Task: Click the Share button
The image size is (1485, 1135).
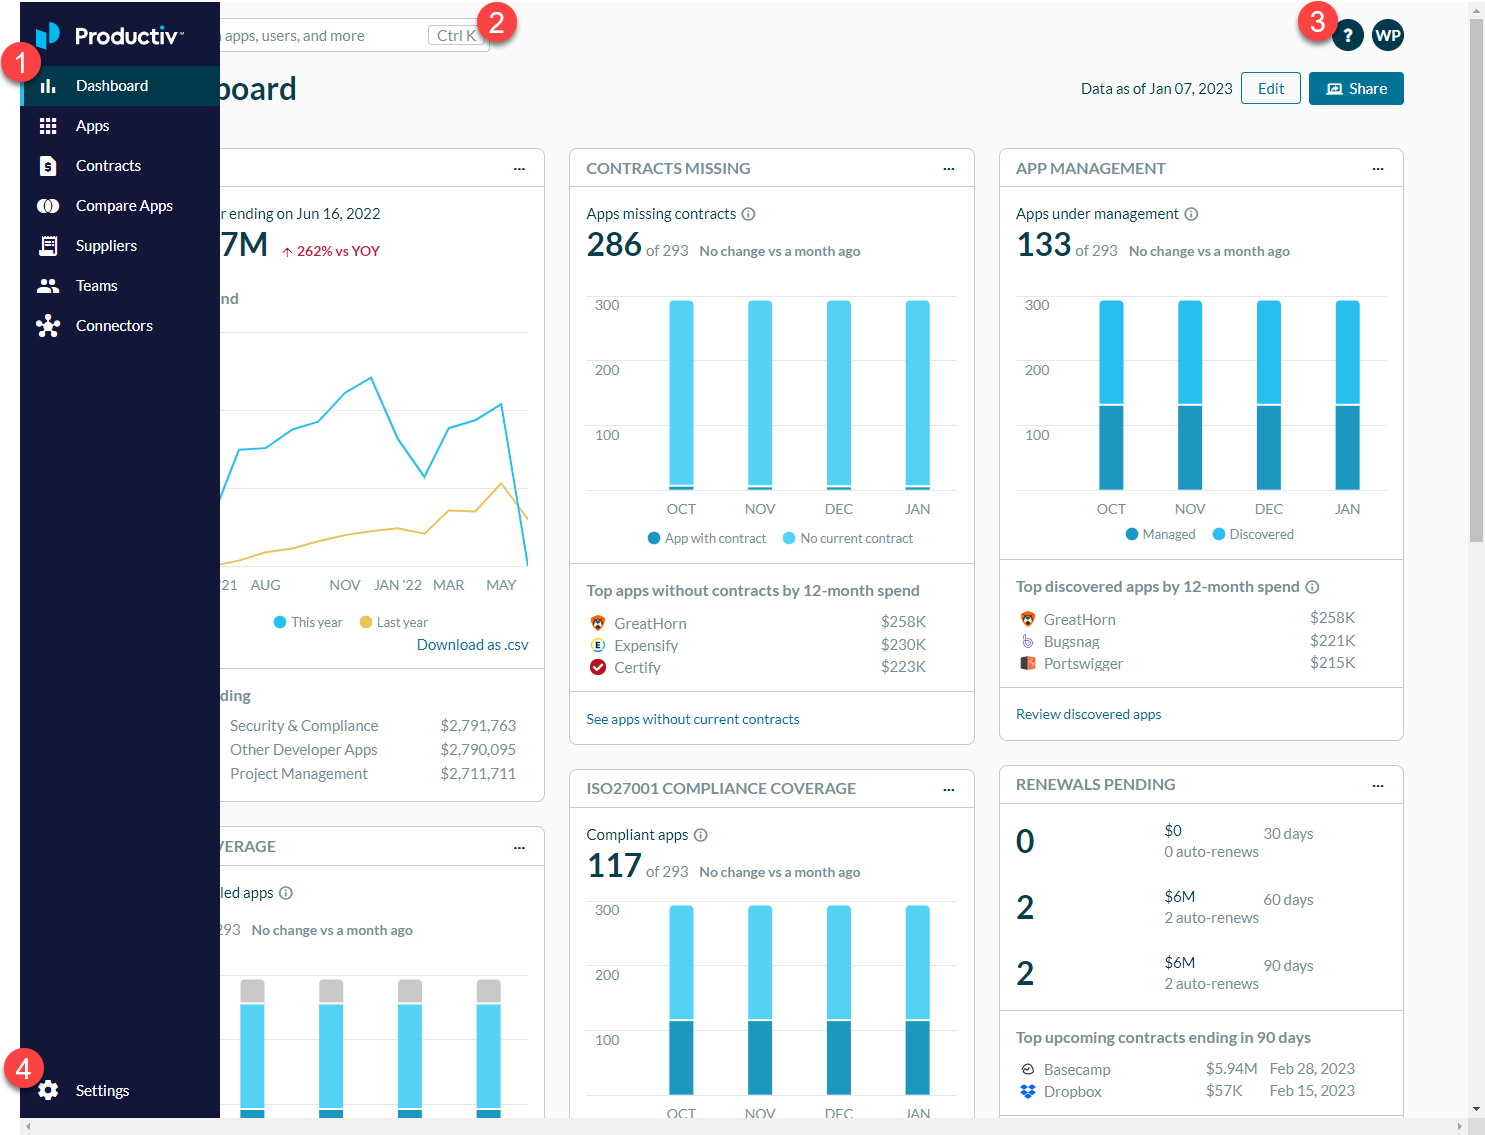Action: tap(1356, 89)
